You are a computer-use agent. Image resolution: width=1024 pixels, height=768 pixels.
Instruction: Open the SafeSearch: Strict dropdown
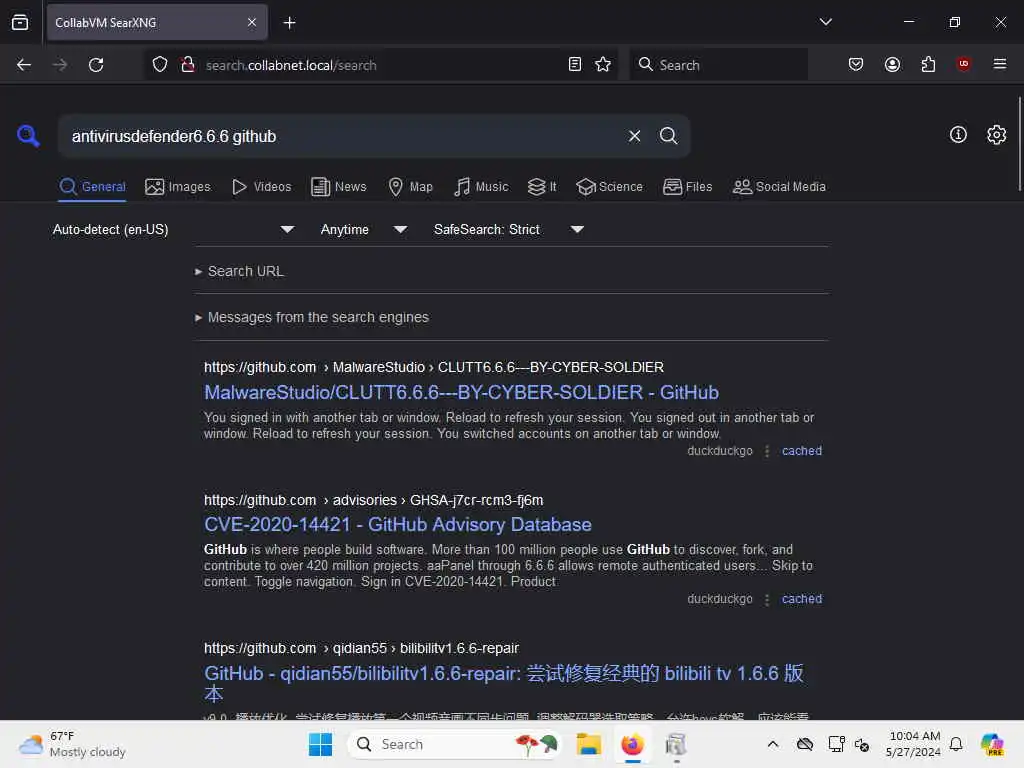point(509,229)
